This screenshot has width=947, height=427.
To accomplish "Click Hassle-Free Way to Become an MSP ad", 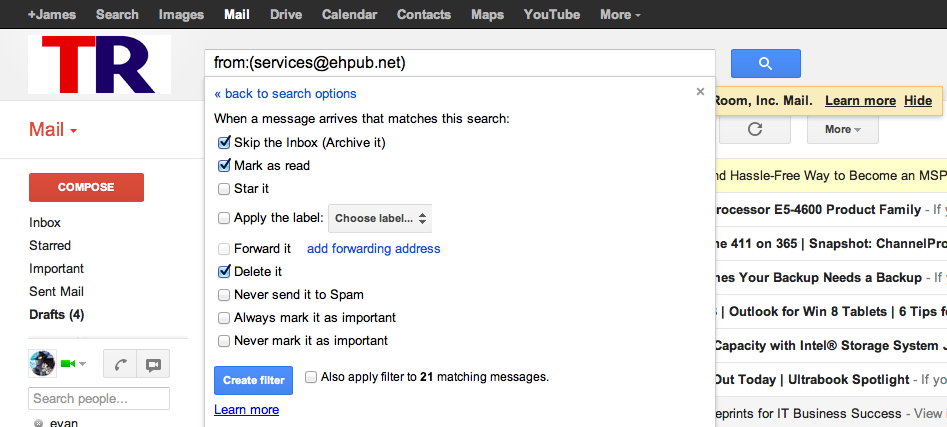I will pyautogui.click(x=830, y=176).
